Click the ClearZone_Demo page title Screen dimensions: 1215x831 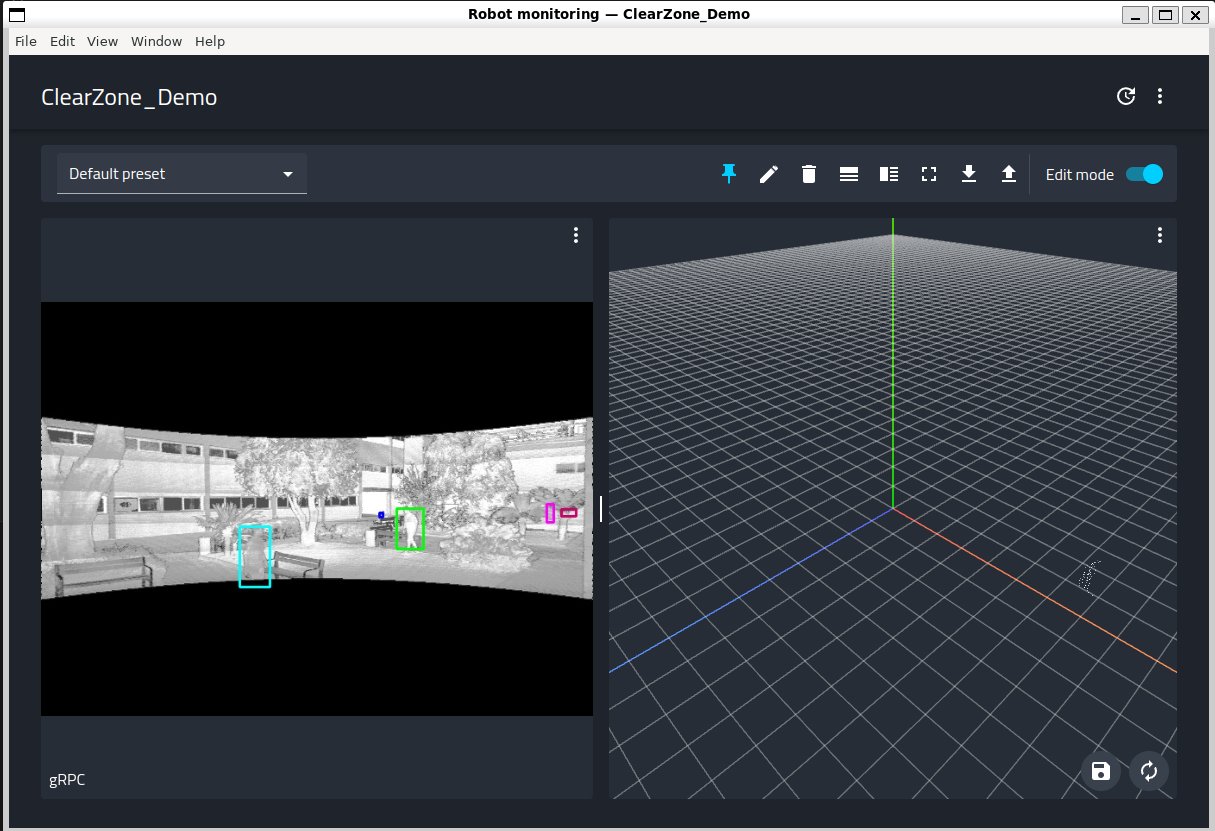[129, 97]
